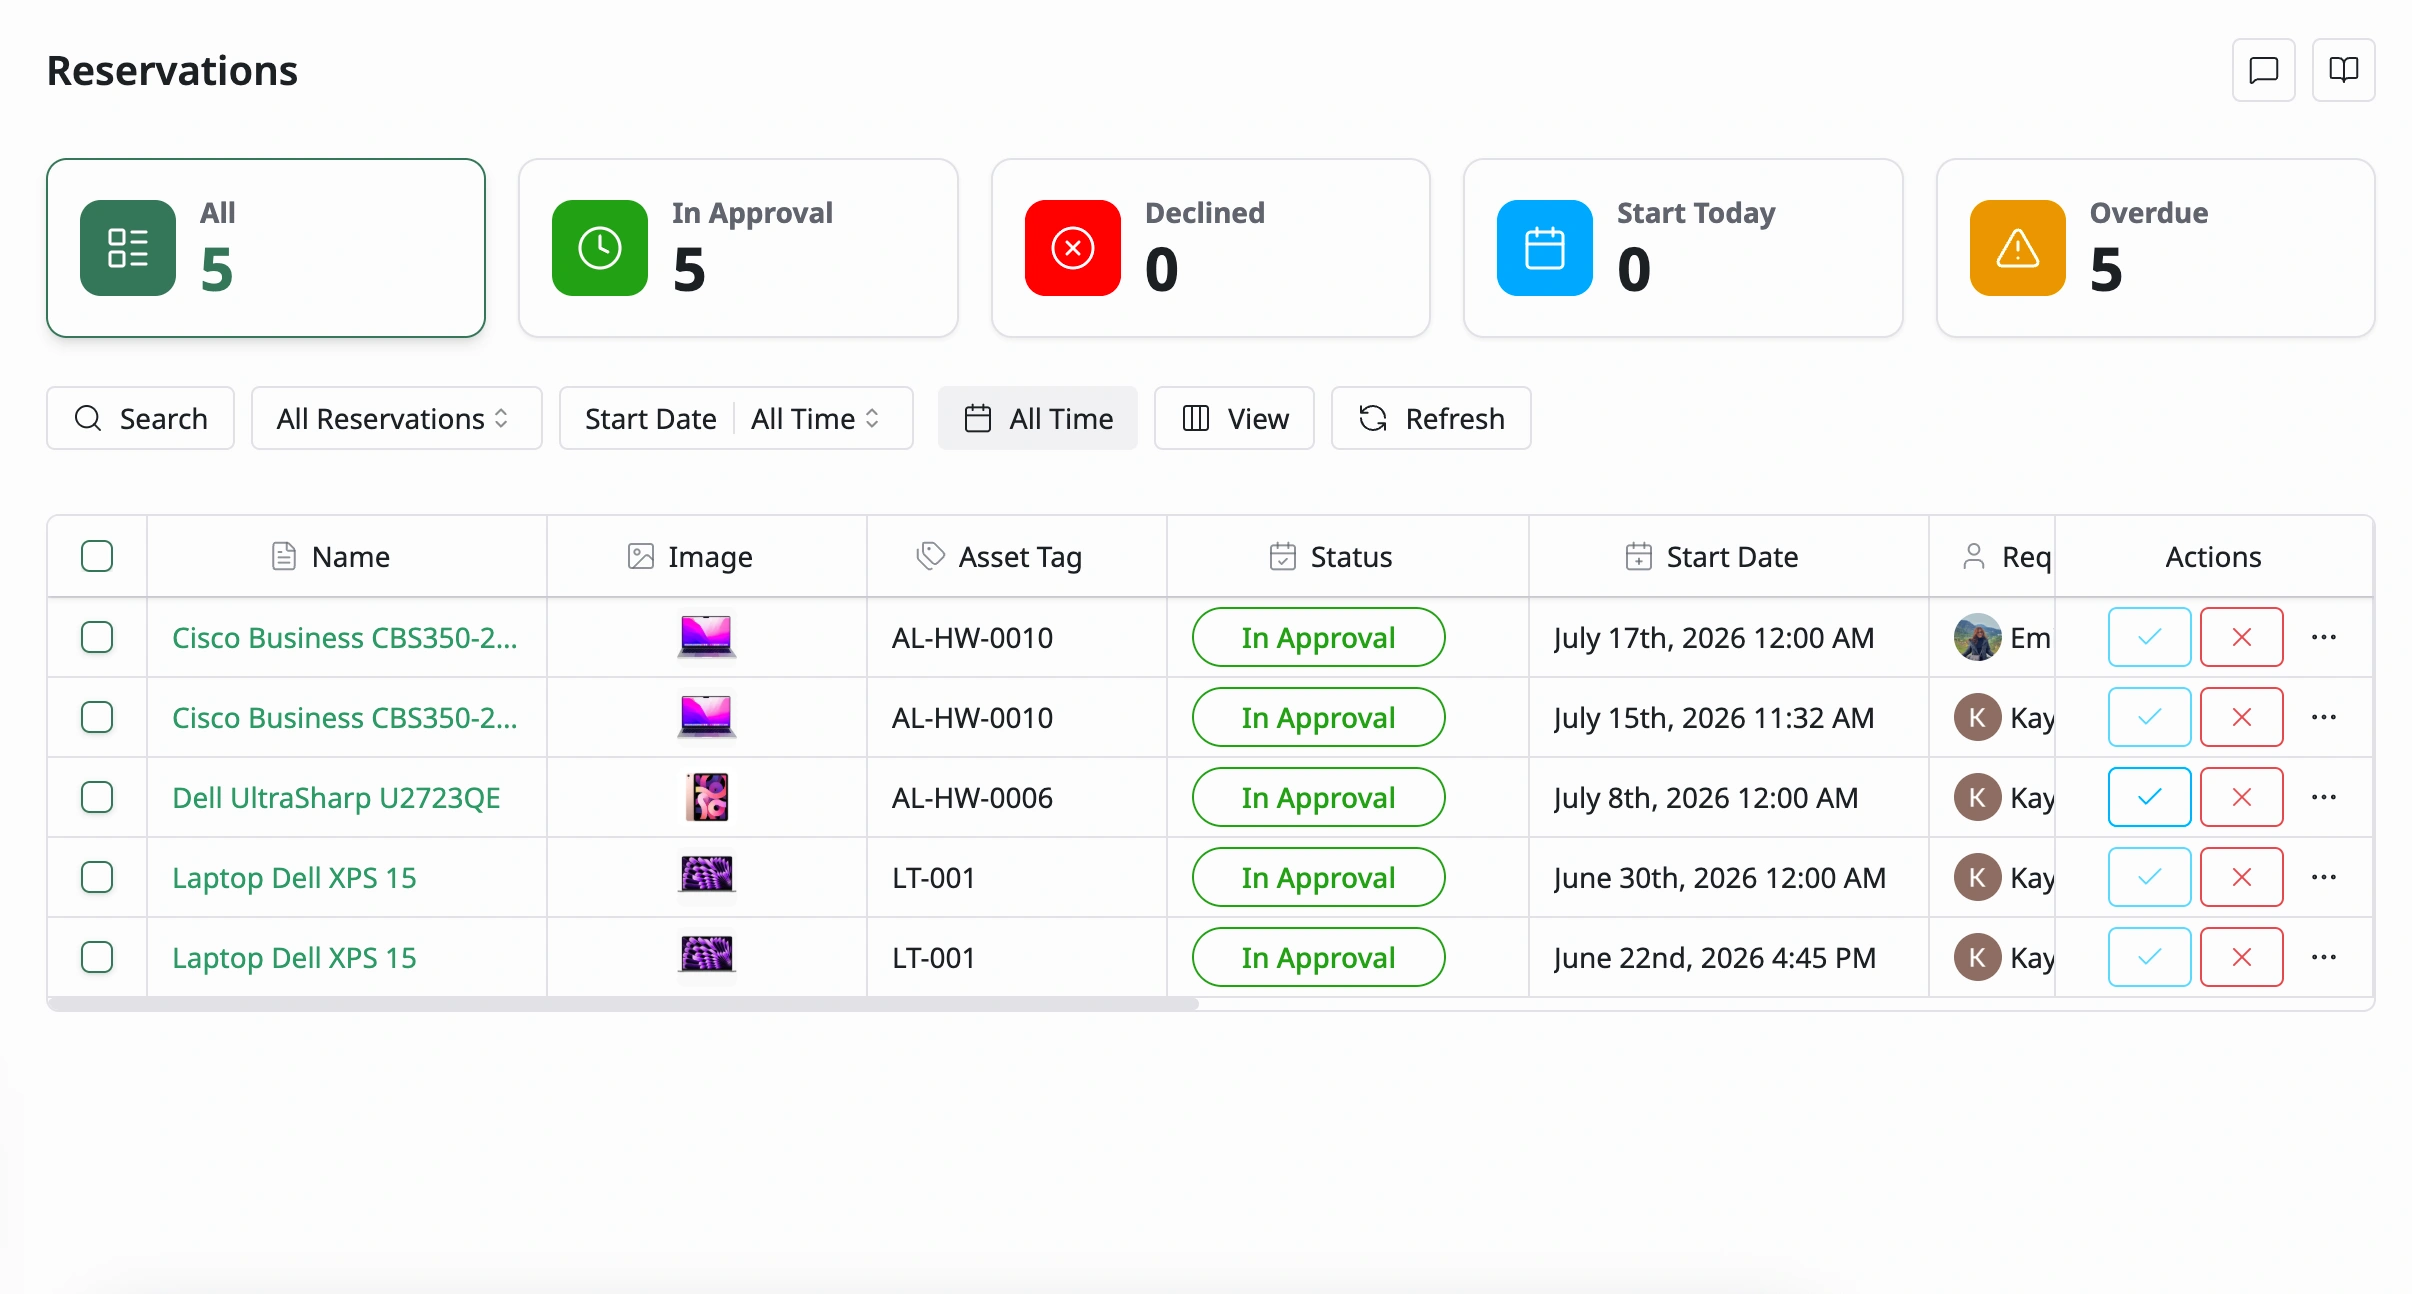Image resolution: width=2412 pixels, height=1294 pixels.
Task: Open the Dell UltraSharp U2723QE link
Action: pos(336,797)
